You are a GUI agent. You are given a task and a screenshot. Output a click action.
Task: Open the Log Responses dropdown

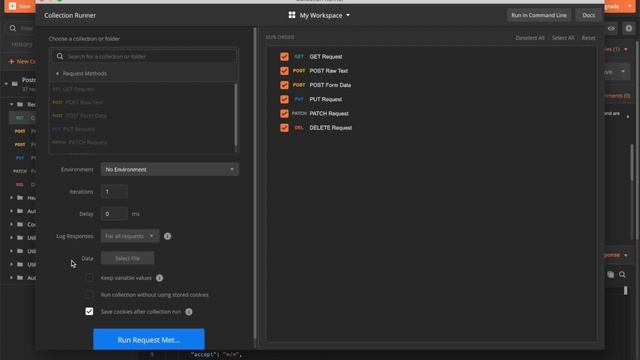pyautogui.click(x=130, y=236)
